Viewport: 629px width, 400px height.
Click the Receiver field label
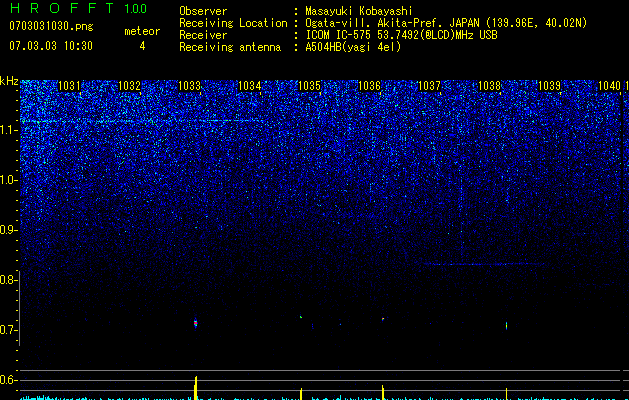[203, 35]
